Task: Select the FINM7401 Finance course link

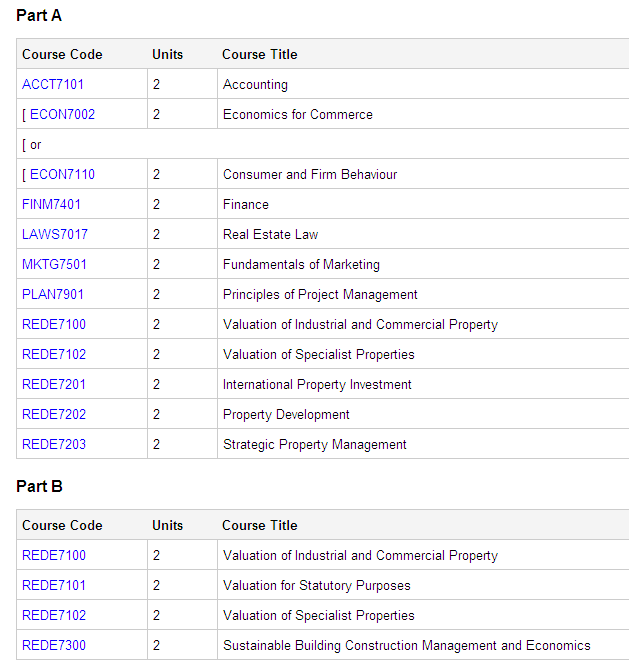Action: (52, 205)
